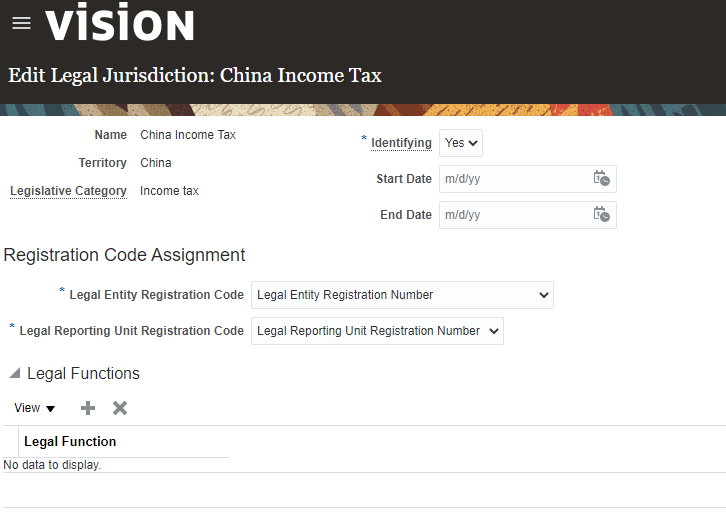This screenshot has height=531, width=726.
Task: Open the hamburger navigation menu
Action: 21,23
